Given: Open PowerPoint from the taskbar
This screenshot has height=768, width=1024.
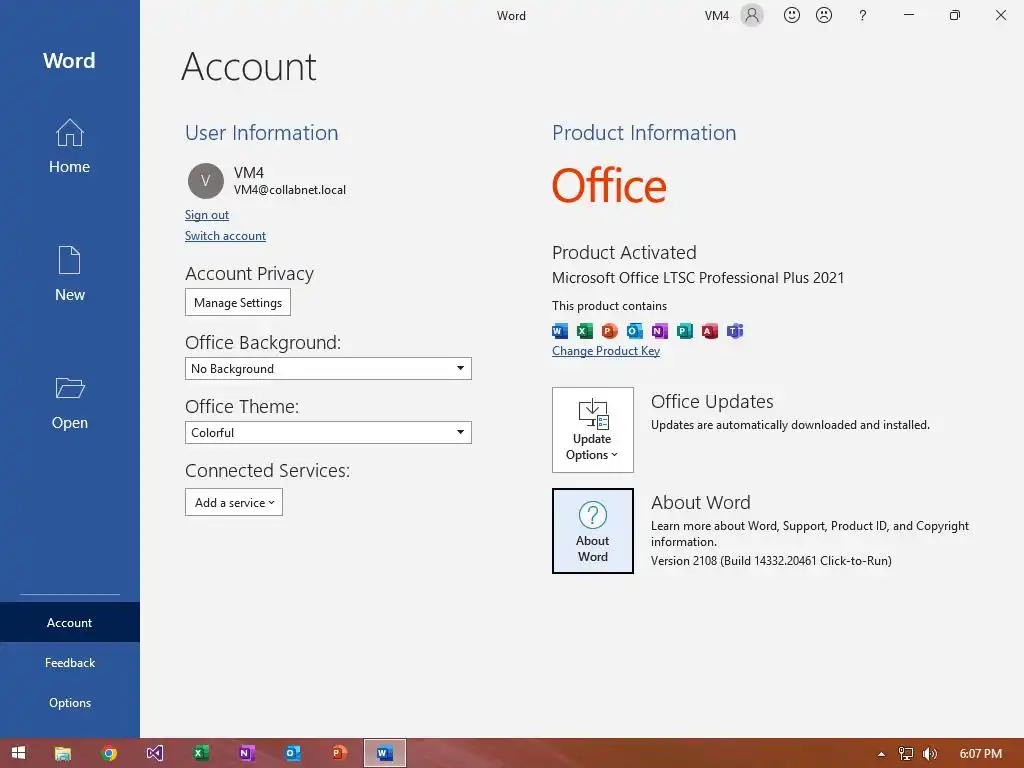Looking at the screenshot, I should point(338,753).
